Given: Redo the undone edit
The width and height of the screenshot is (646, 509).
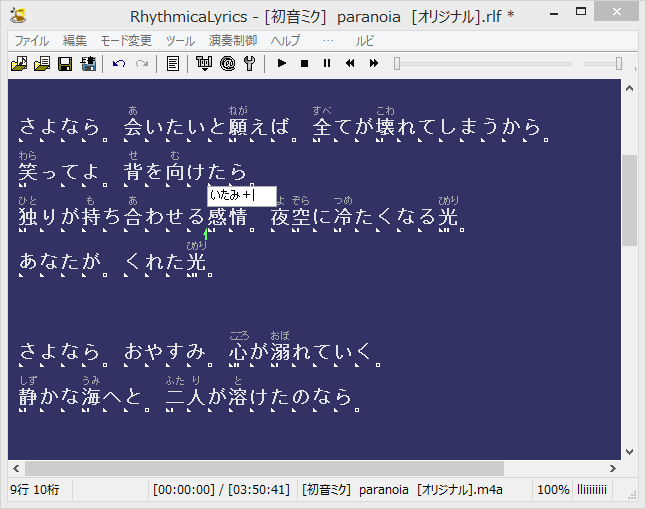Looking at the screenshot, I should [x=142, y=63].
